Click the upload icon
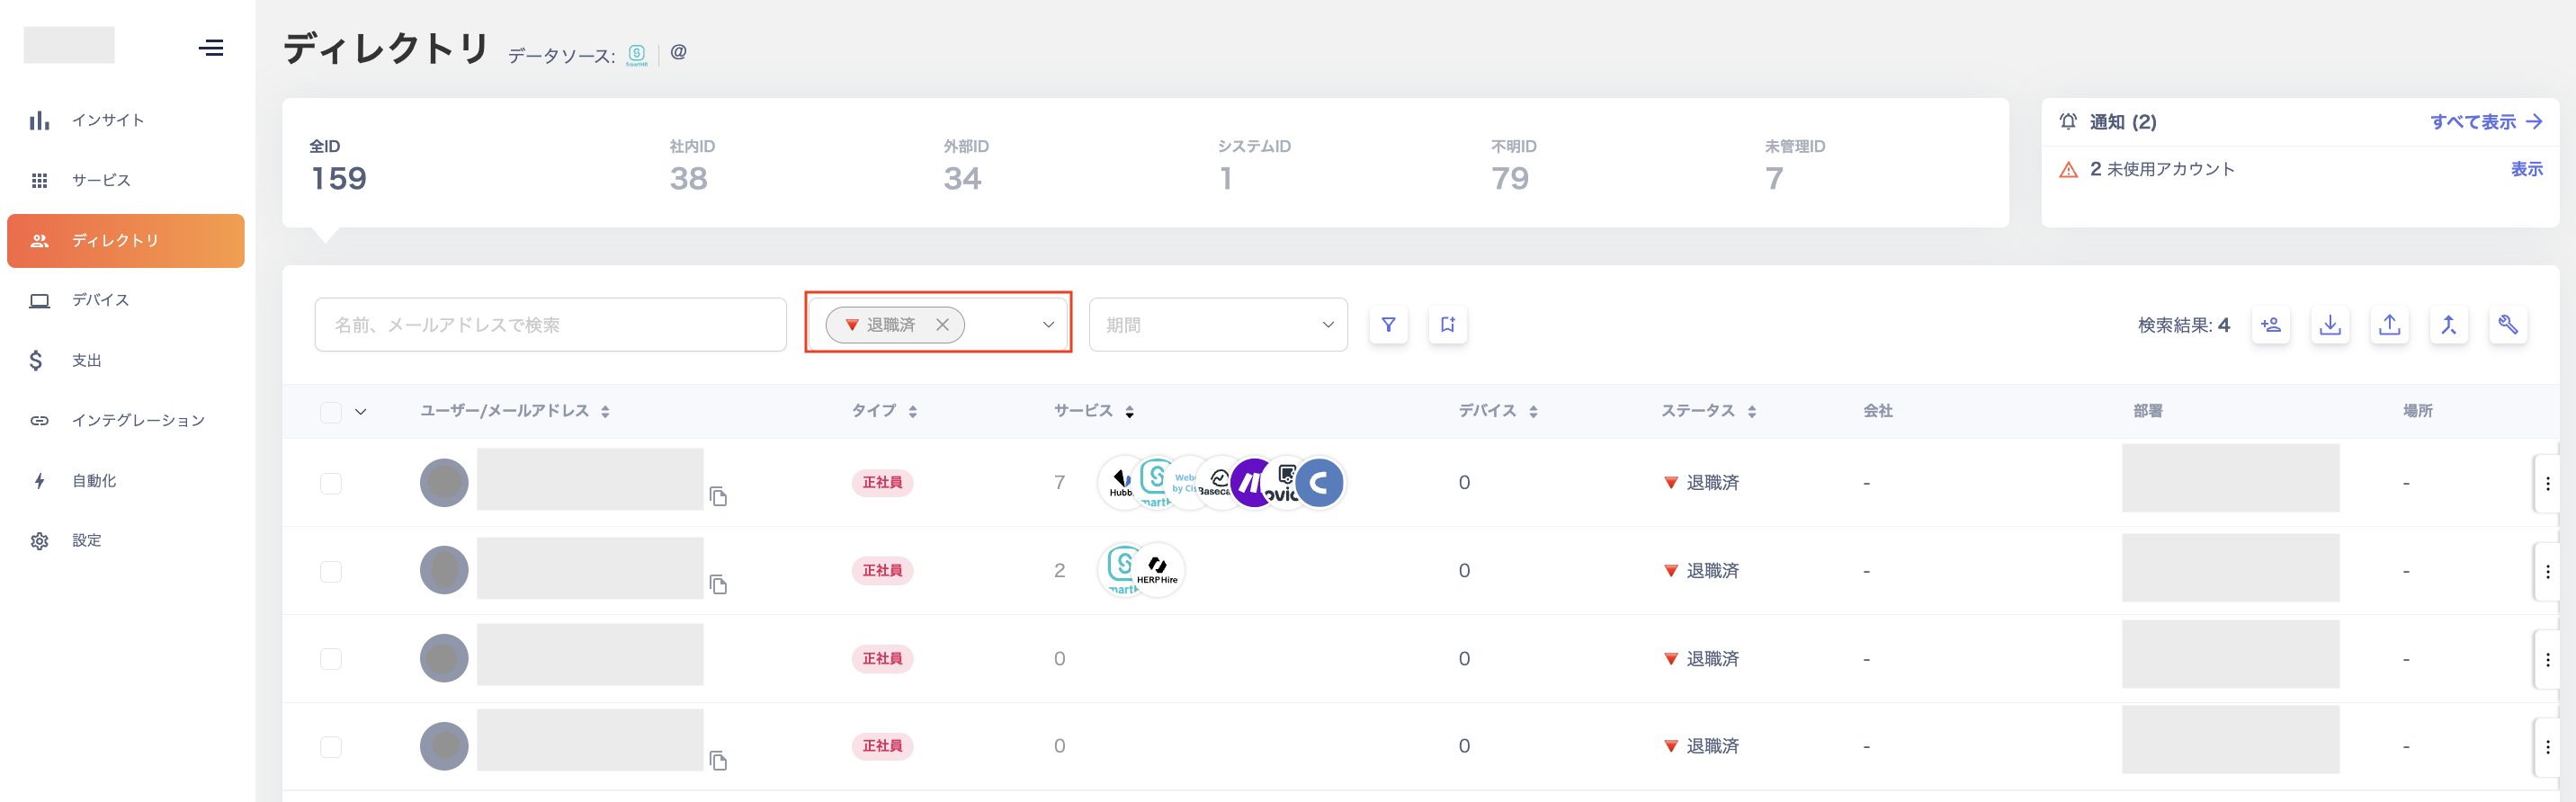The width and height of the screenshot is (2576, 802). click(x=2389, y=325)
